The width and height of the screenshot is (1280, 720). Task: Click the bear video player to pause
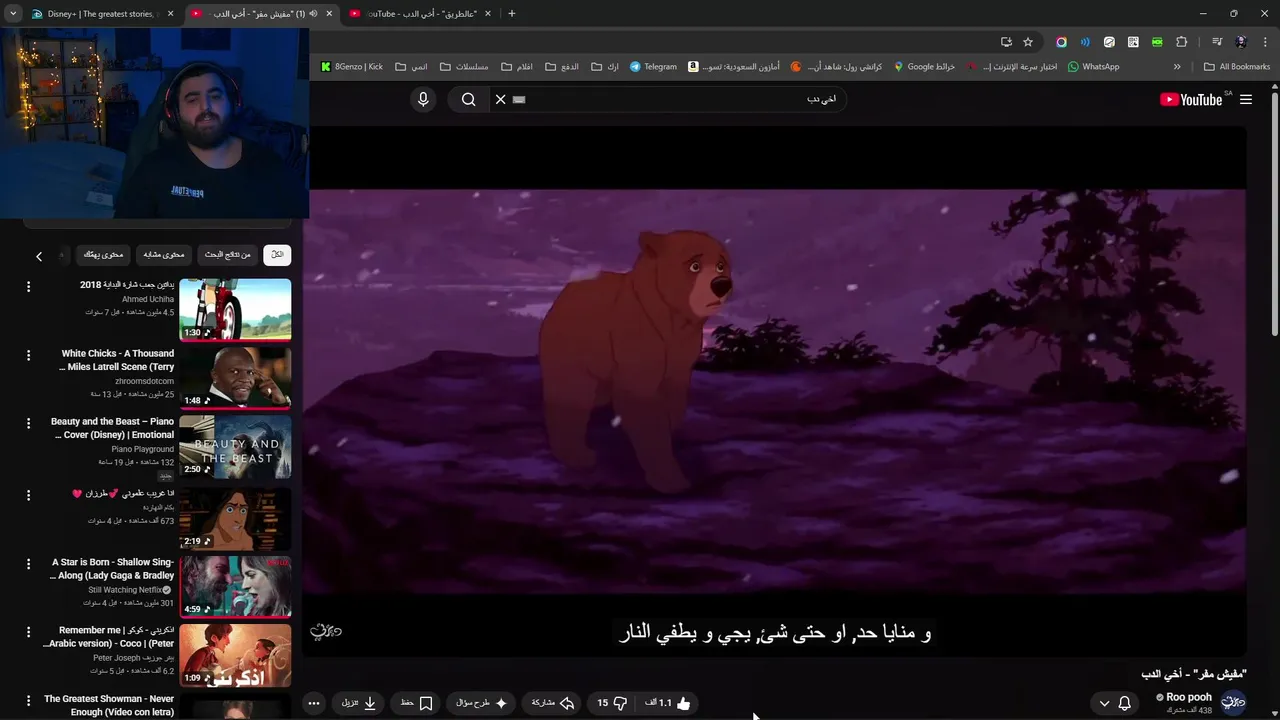pos(775,390)
